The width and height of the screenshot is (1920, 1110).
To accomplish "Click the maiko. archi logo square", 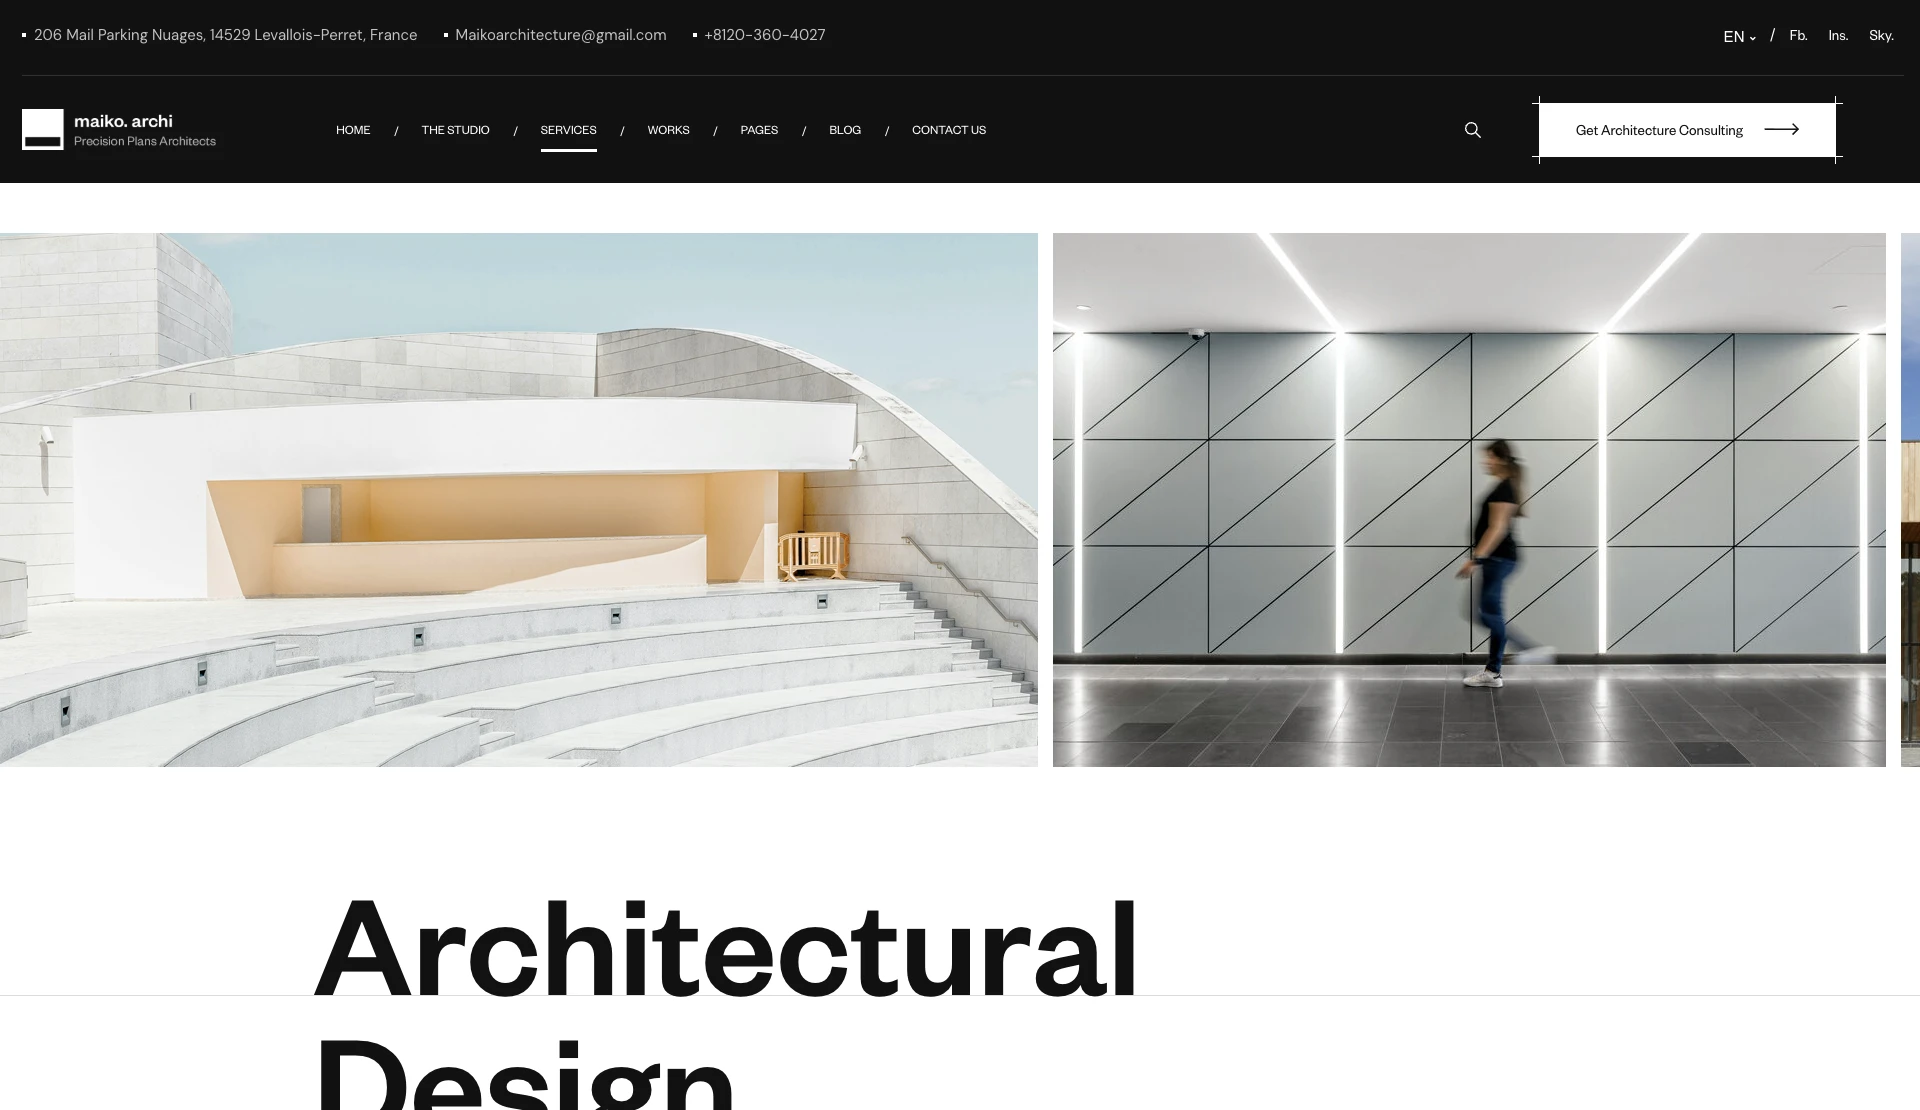I will coord(43,130).
